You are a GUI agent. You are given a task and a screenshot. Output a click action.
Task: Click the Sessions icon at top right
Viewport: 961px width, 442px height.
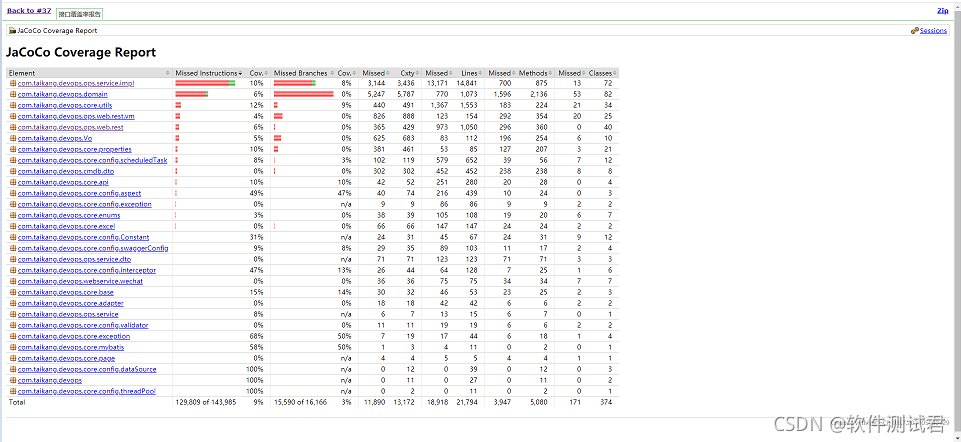[x=915, y=31]
